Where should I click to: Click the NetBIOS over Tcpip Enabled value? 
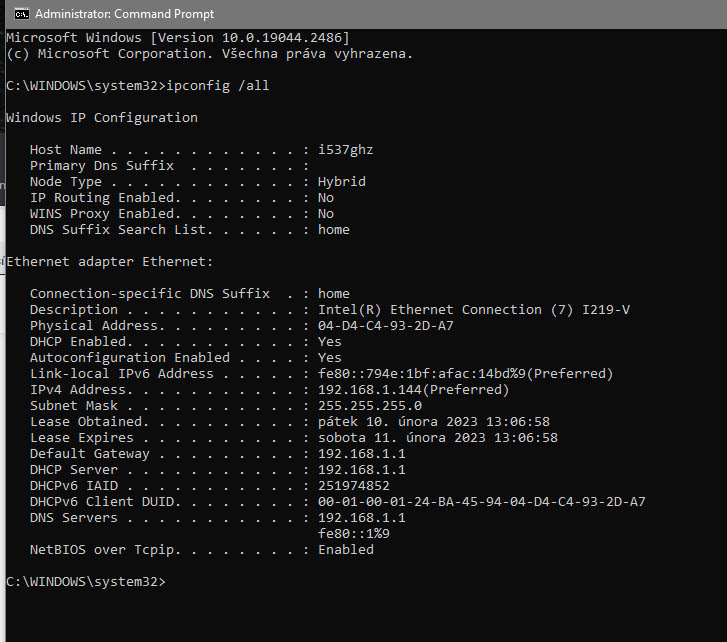[x=345, y=550]
